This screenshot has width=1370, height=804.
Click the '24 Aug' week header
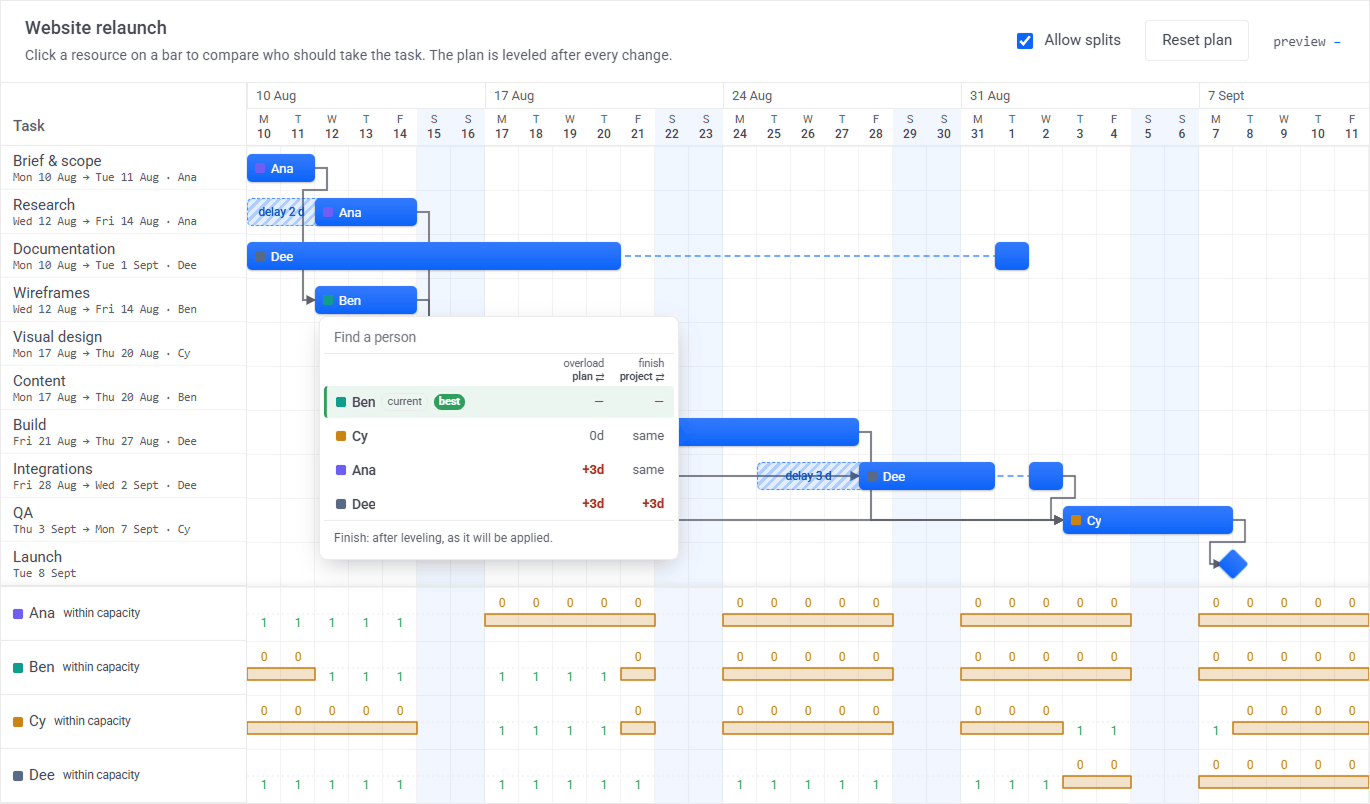(752, 96)
